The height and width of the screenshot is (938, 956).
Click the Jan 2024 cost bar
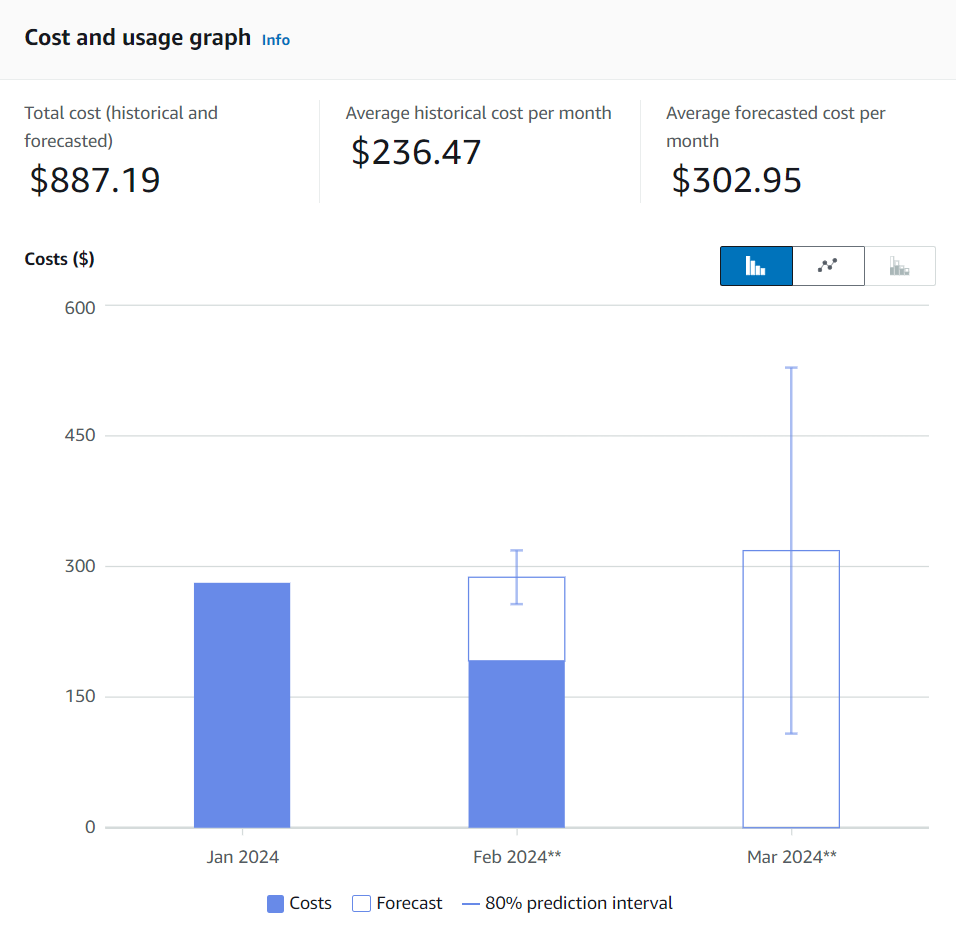pos(242,705)
